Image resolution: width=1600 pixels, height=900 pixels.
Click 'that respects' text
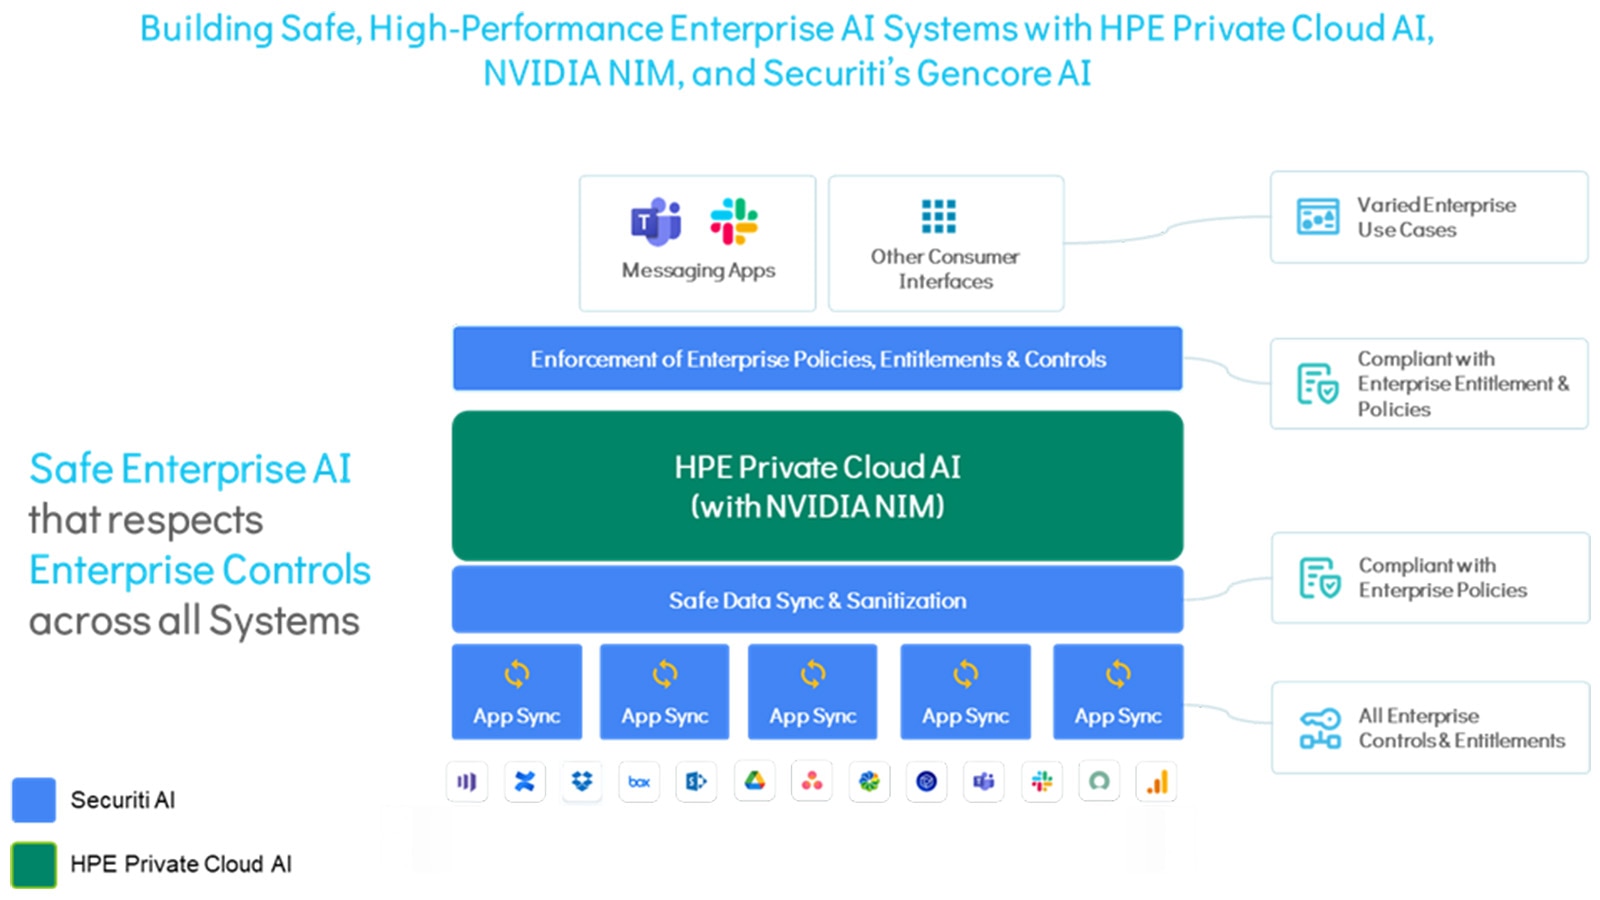[146, 520]
